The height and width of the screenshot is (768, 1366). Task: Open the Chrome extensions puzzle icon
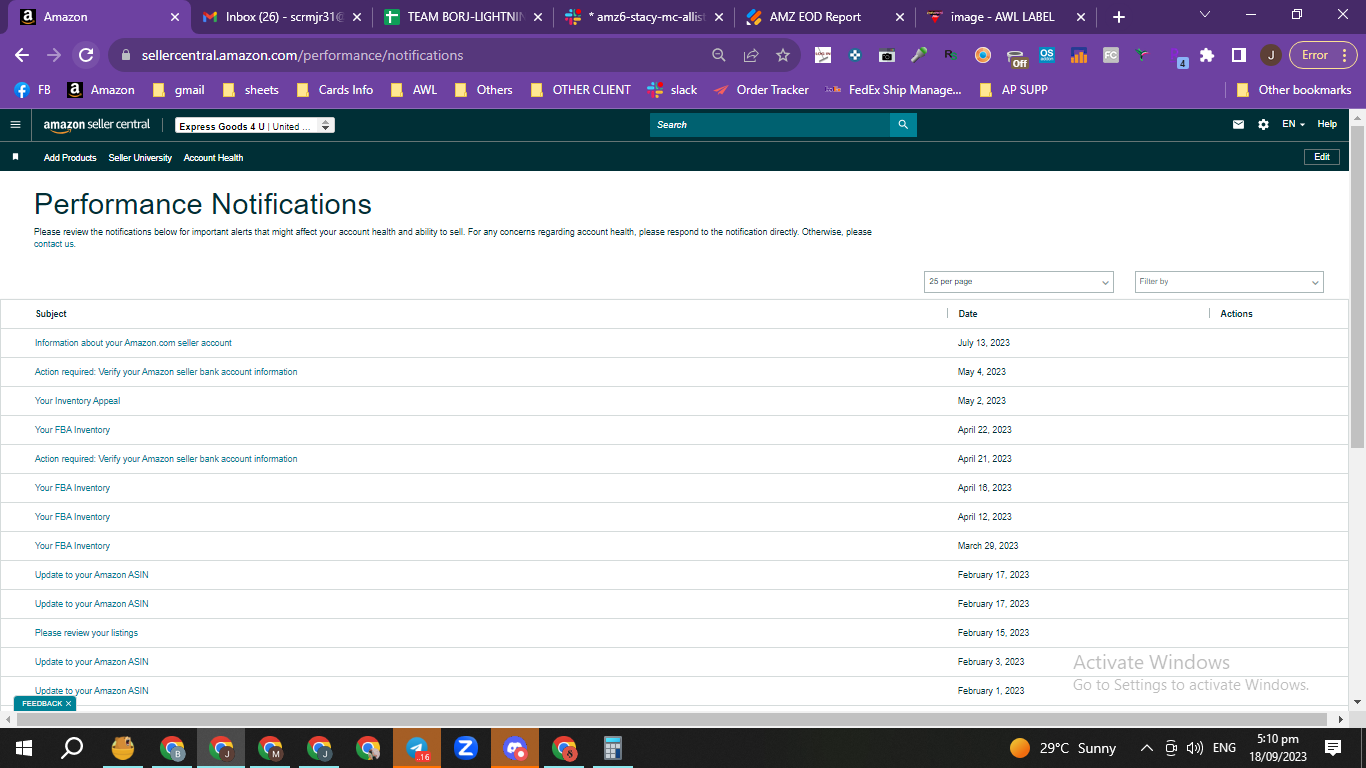coord(1207,56)
